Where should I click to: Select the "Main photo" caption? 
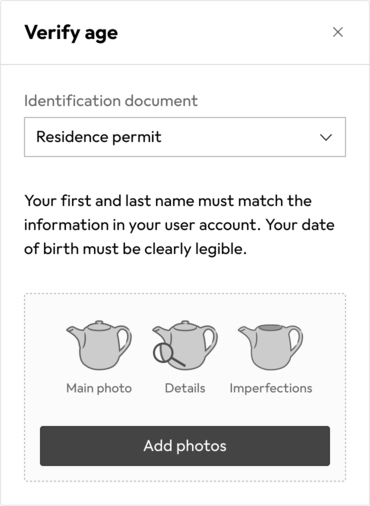click(99, 388)
